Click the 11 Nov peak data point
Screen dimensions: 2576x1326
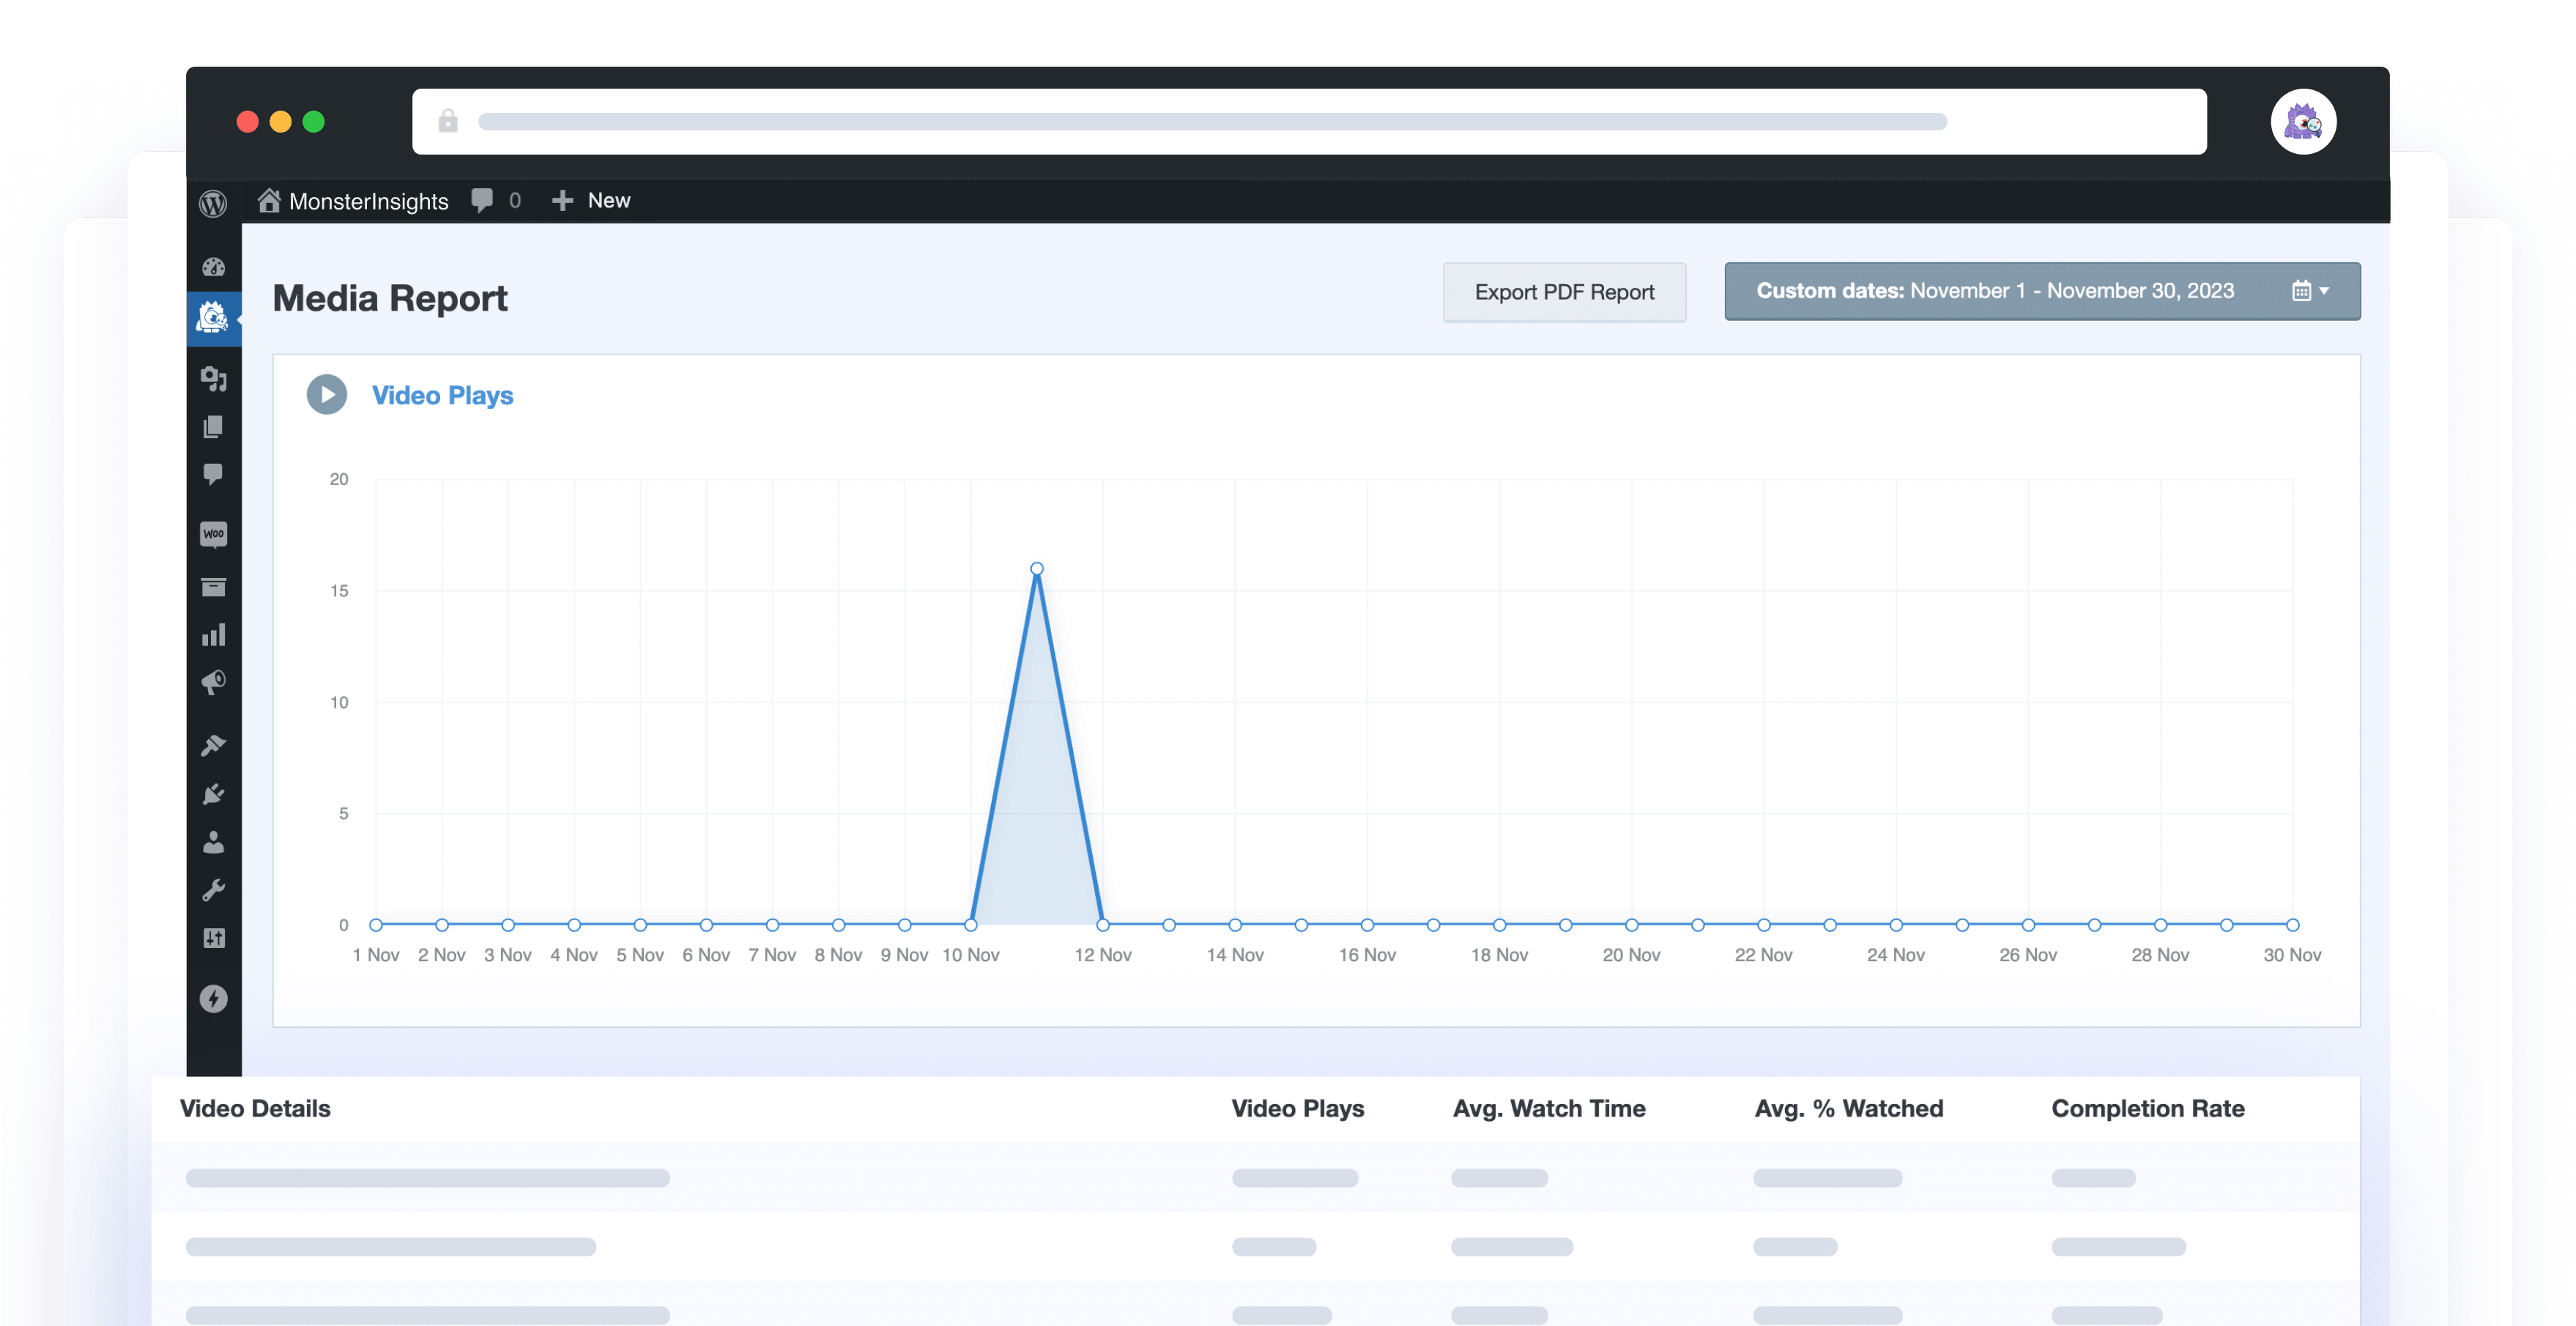pyautogui.click(x=1036, y=568)
